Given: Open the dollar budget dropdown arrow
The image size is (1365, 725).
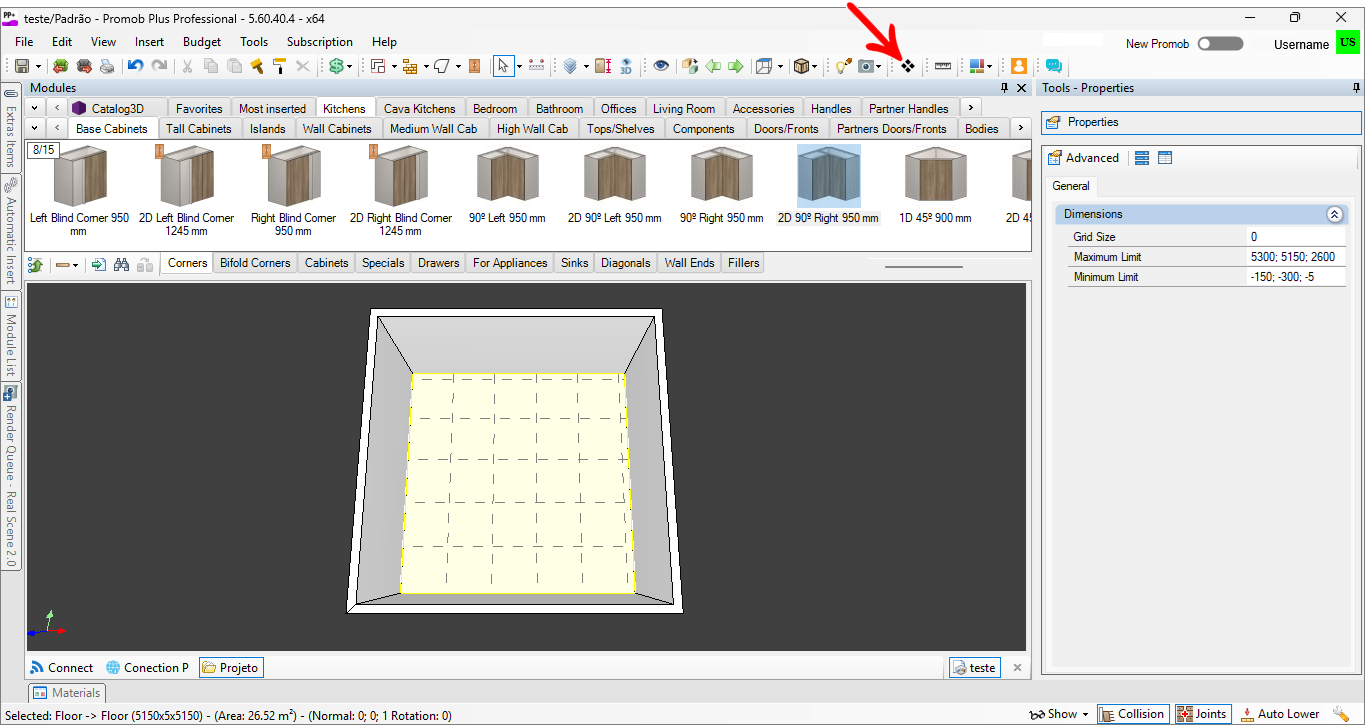Looking at the screenshot, I should pyautogui.click(x=351, y=66).
